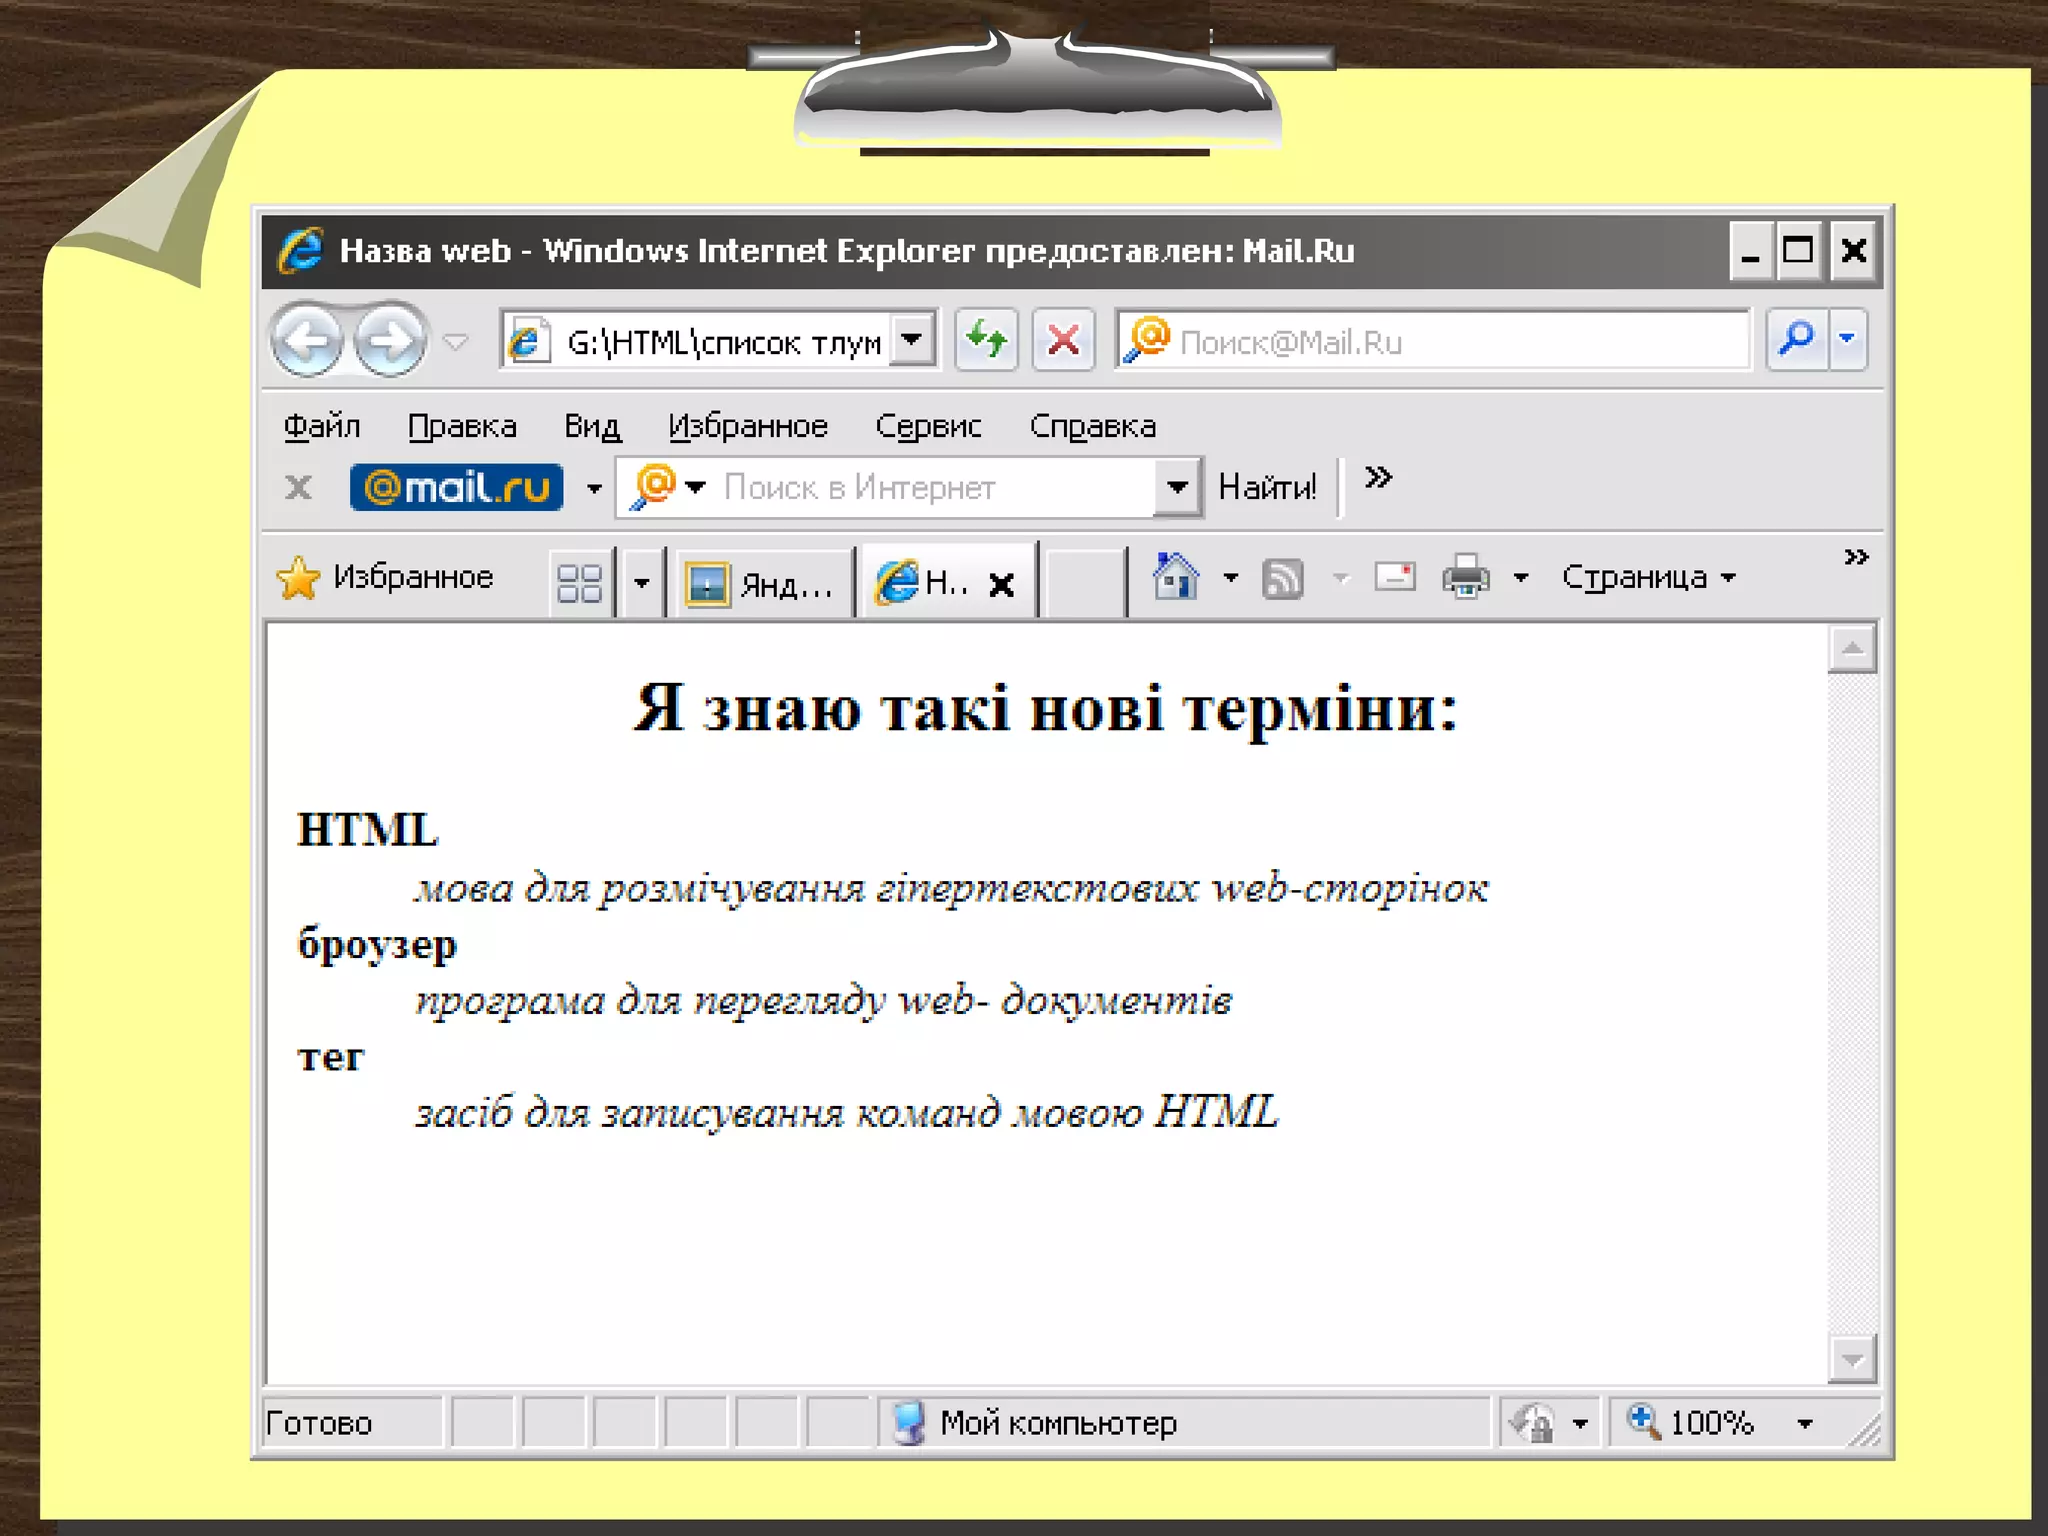Click the magnifier search button
The image size is (2048, 1536).
[1796, 340]
